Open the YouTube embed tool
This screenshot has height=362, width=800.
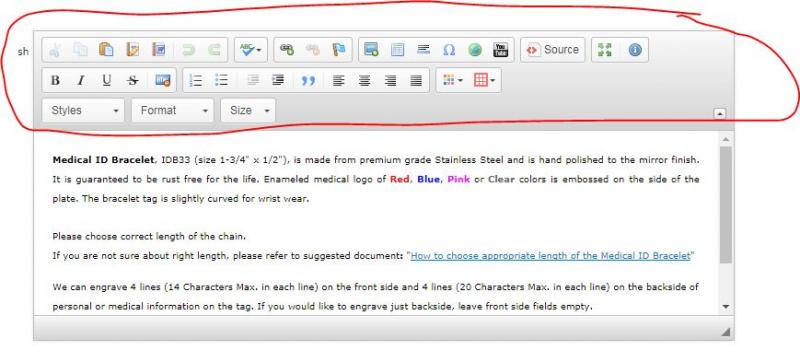click(501, 49)
